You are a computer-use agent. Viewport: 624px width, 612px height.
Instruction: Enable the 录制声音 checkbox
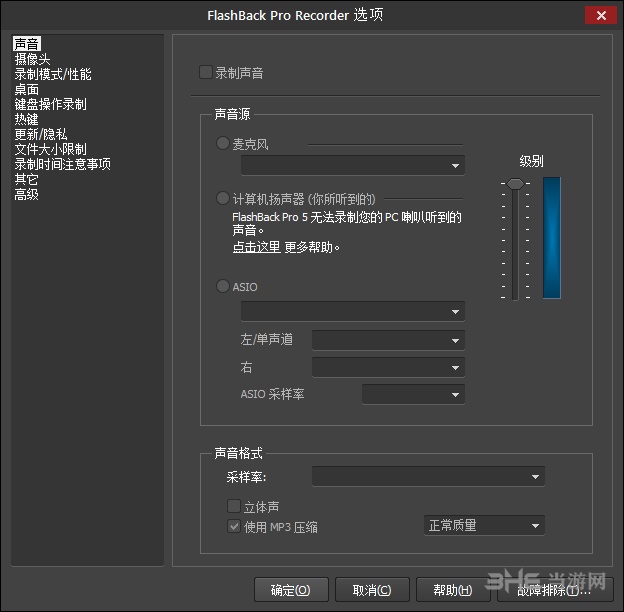pyautogui.click(x=206, y=72)
